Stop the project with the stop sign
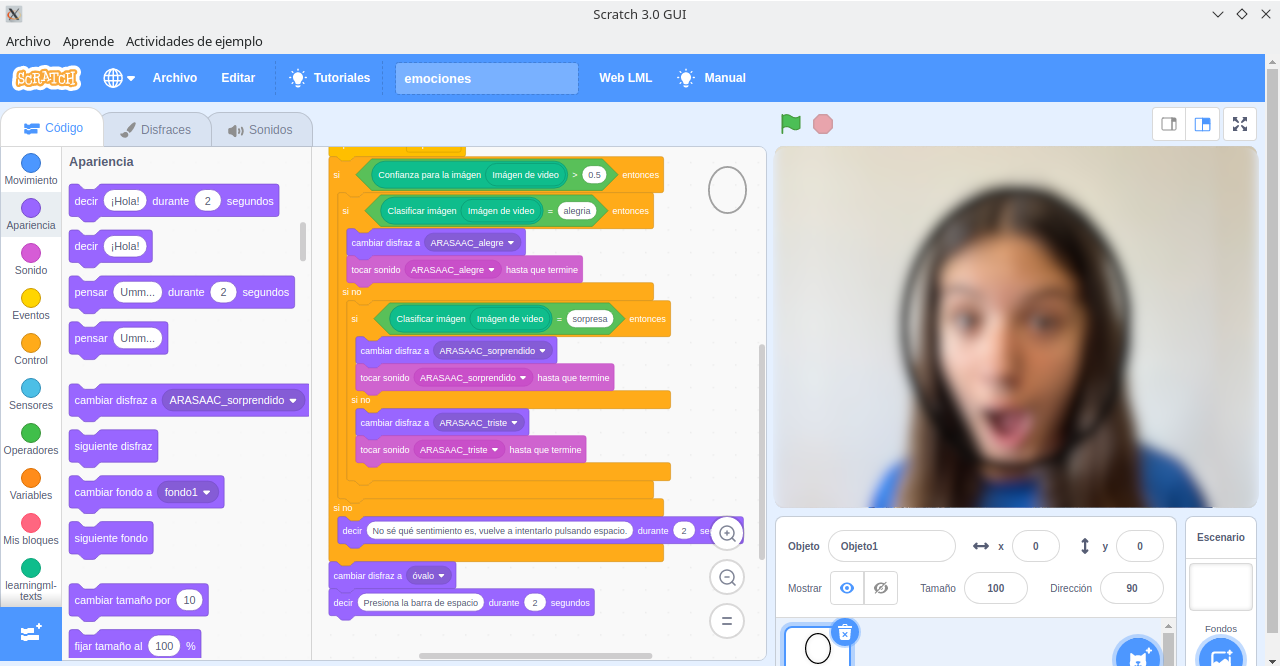Viewport: 1280px width, 666px height. 822,123
